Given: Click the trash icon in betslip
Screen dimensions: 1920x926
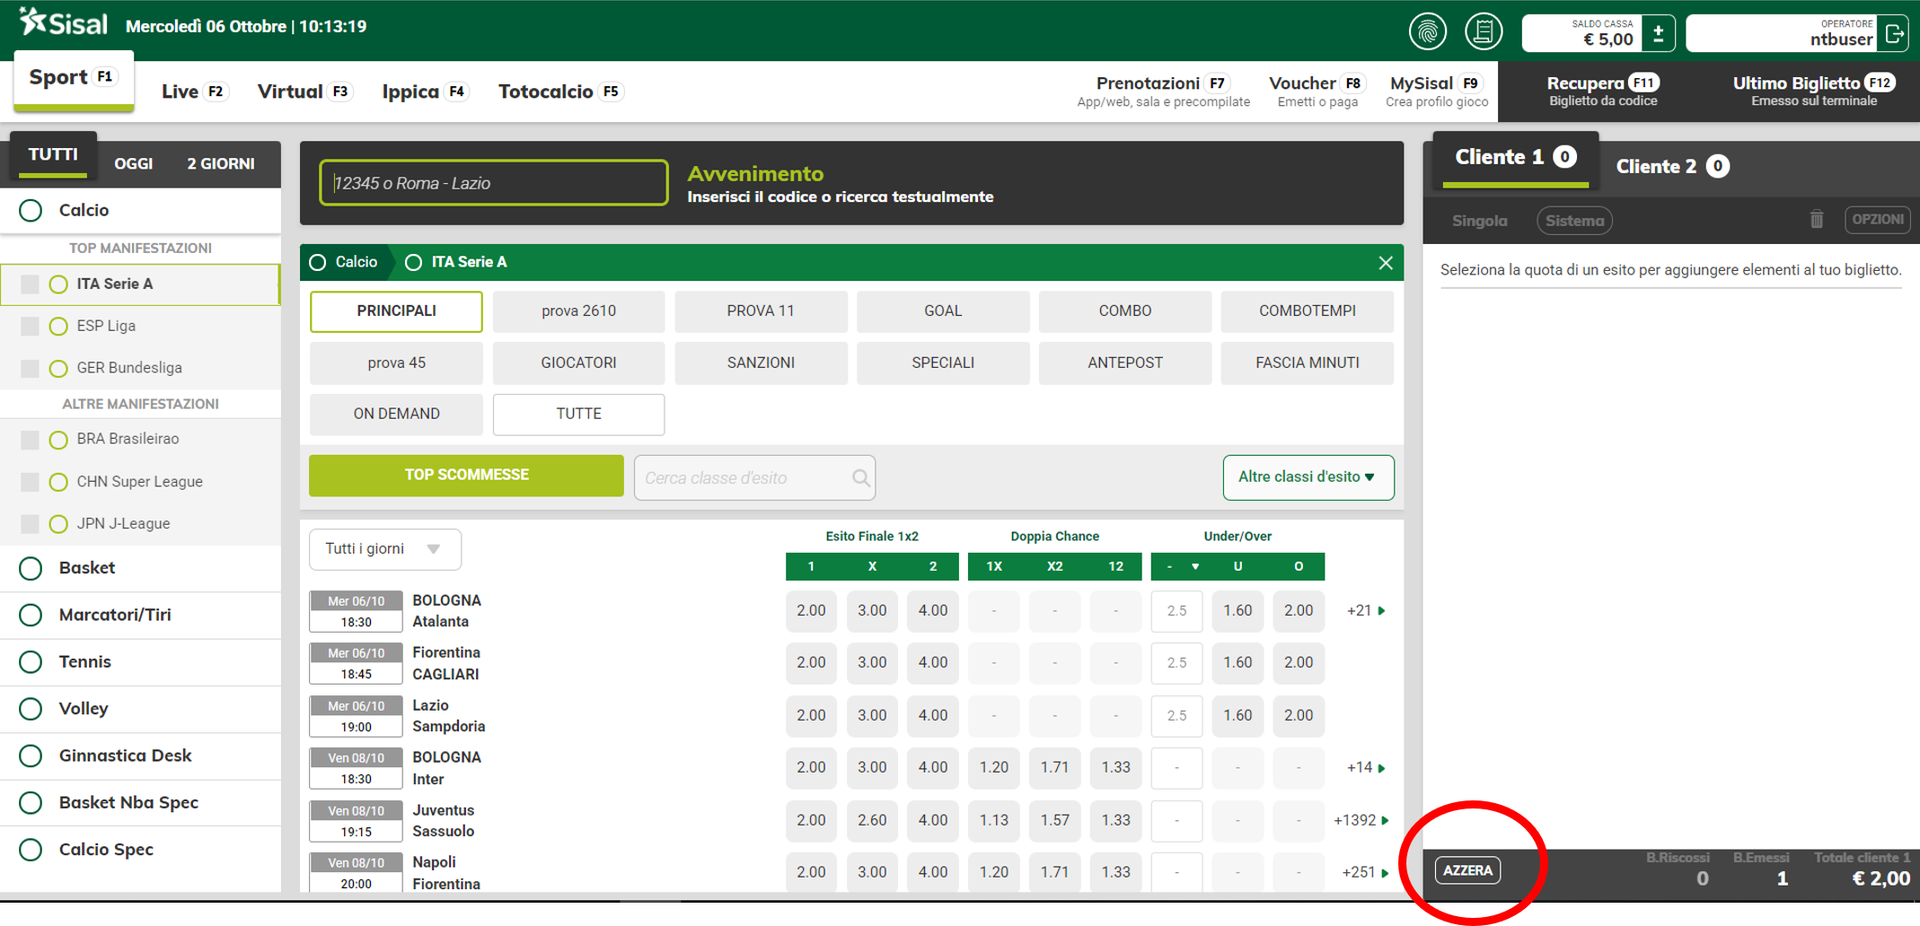Looking at the screenshot, I should (1817, 219).
